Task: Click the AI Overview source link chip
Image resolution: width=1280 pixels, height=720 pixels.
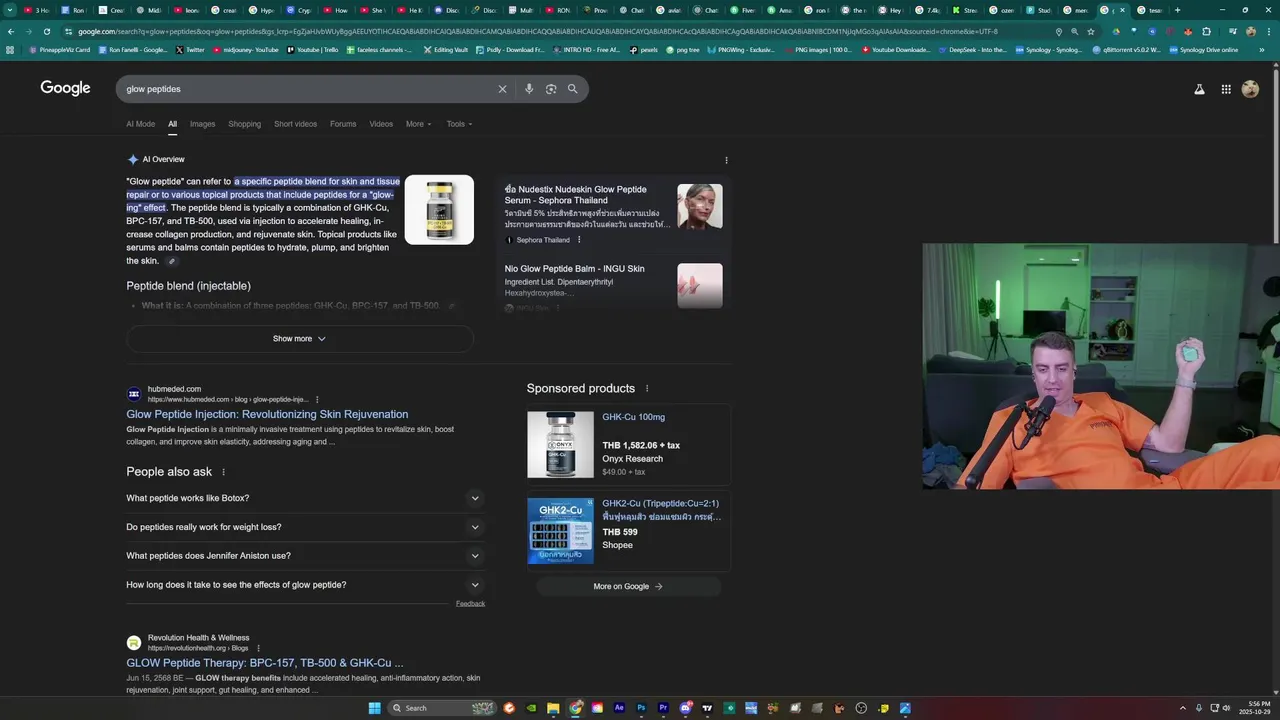Action: 171,261
